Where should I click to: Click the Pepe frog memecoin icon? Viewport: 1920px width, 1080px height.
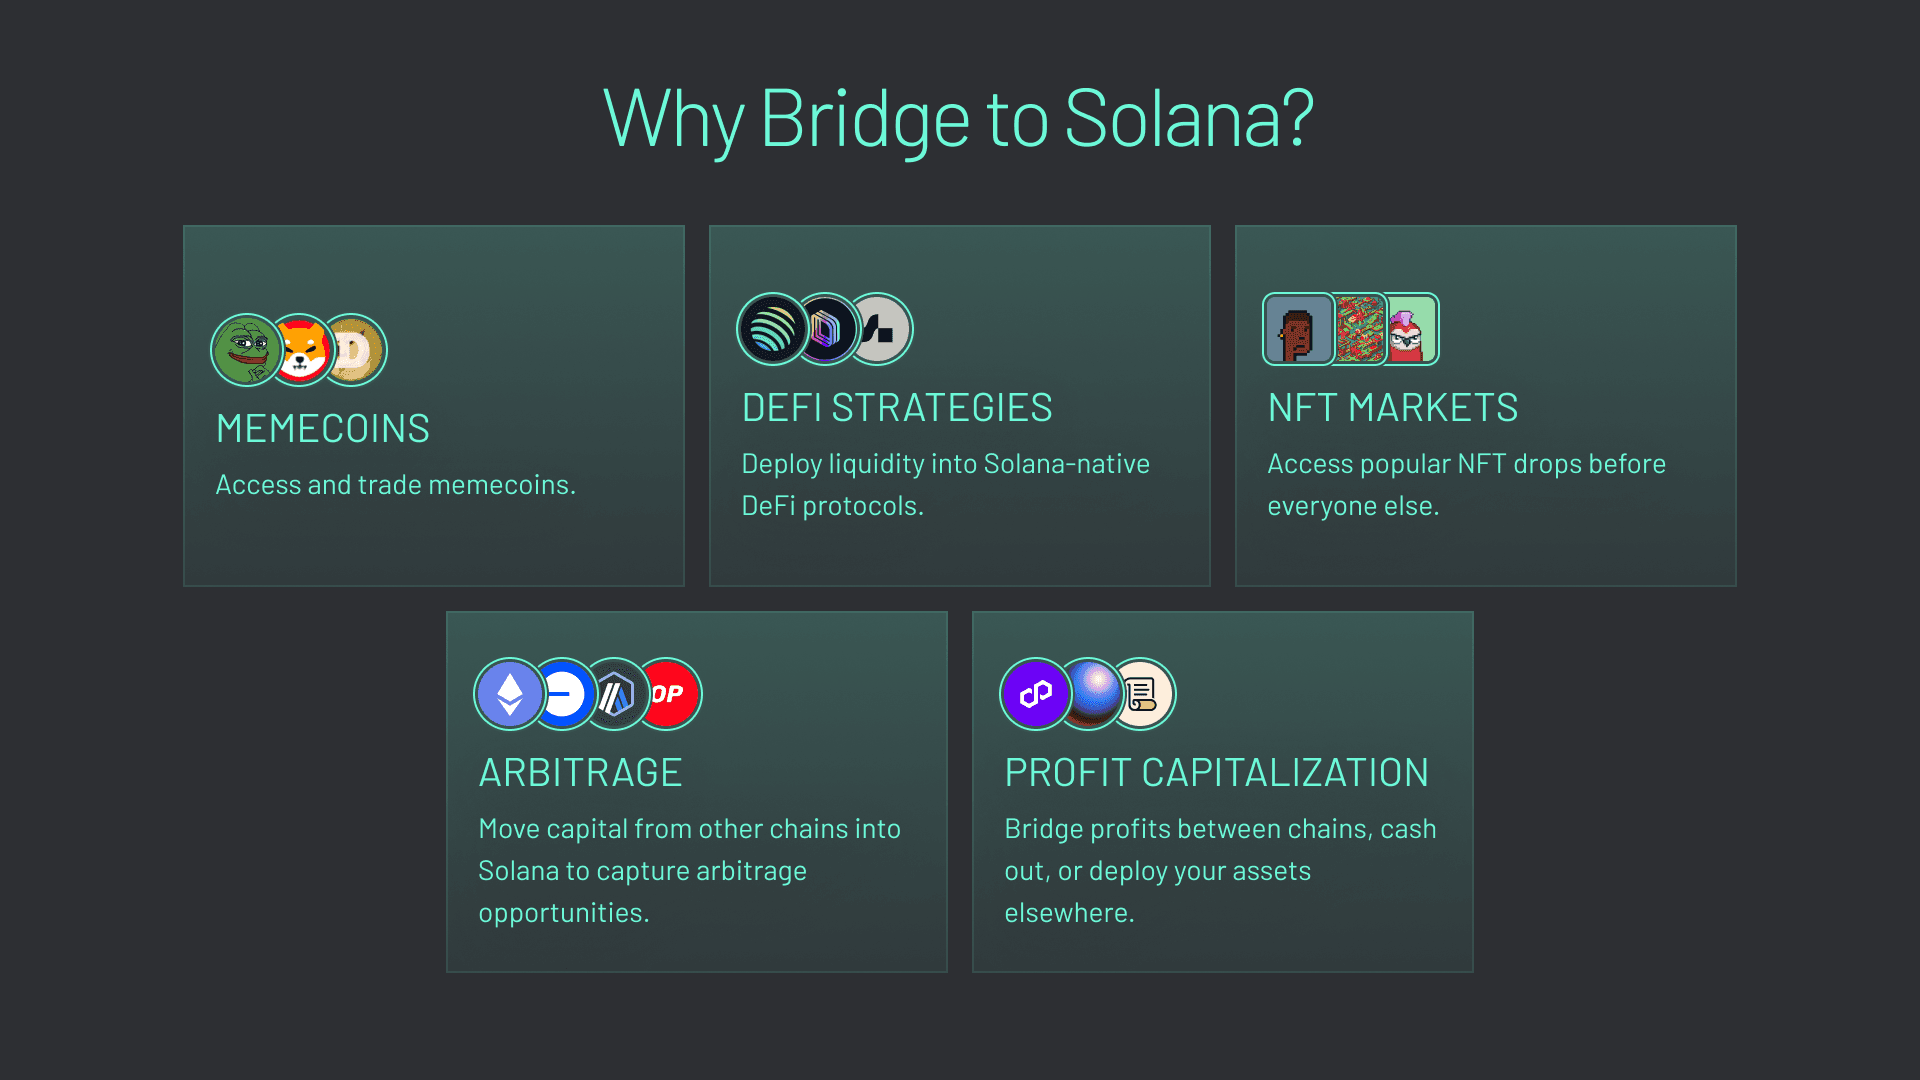[245, 350]
